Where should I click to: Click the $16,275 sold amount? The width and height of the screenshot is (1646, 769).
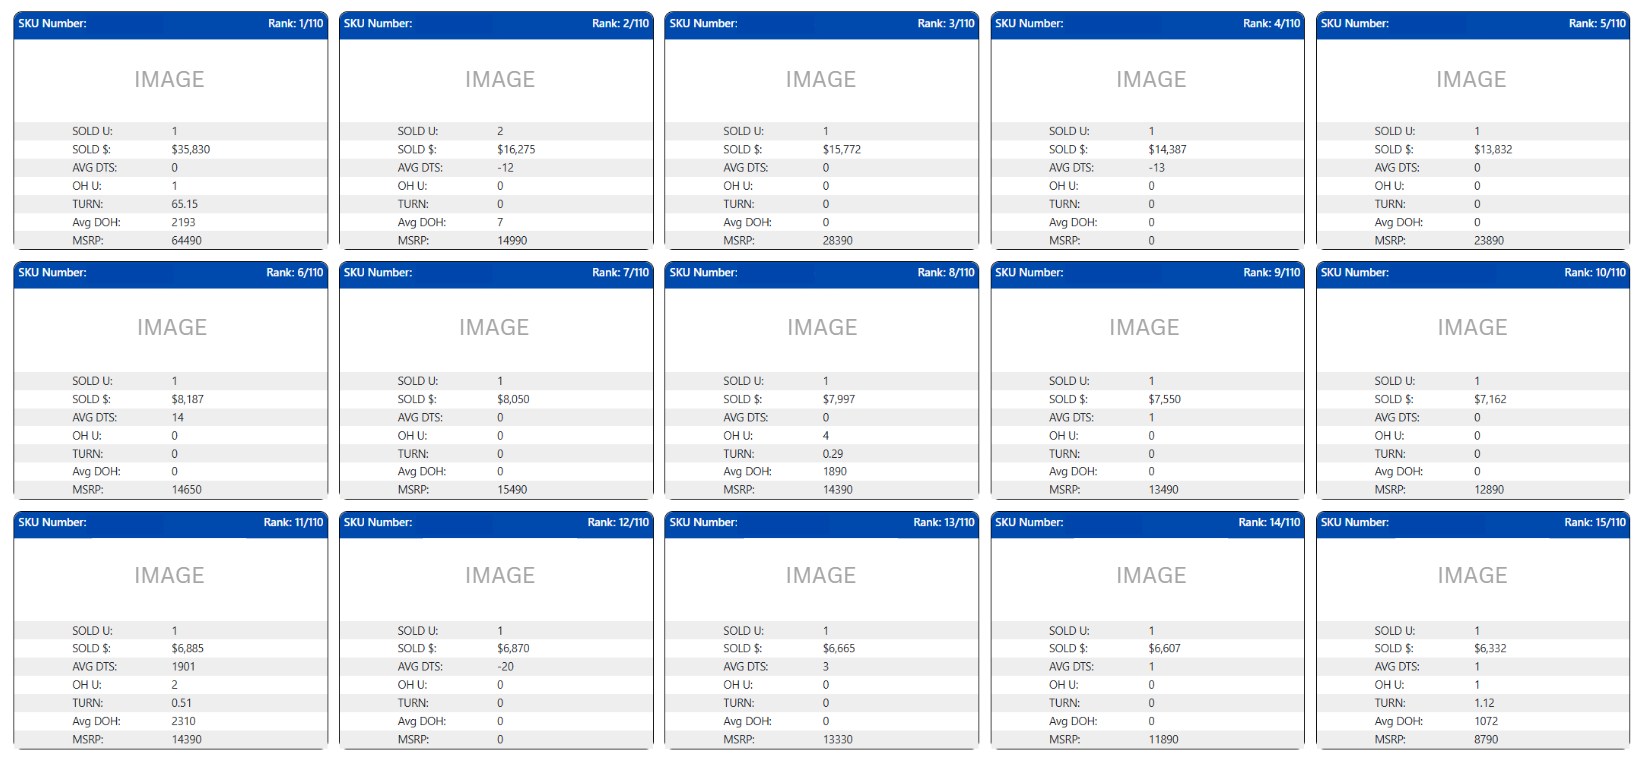pos(516,150)
